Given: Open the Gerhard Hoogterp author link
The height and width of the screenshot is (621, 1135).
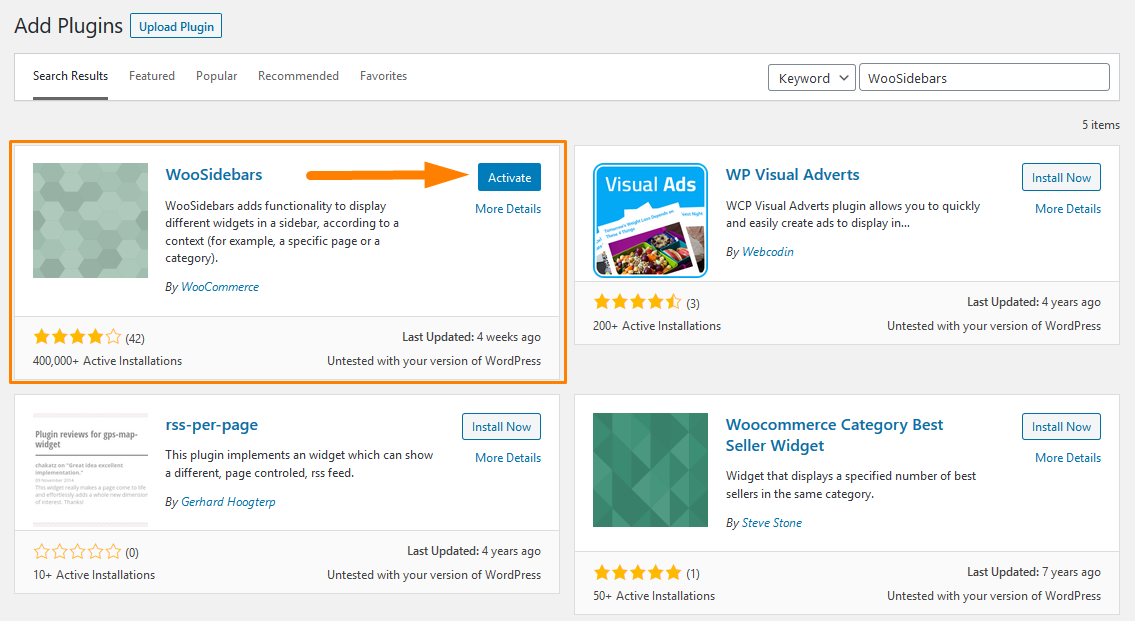Looking at the screenshot, I should click(228, 502).
